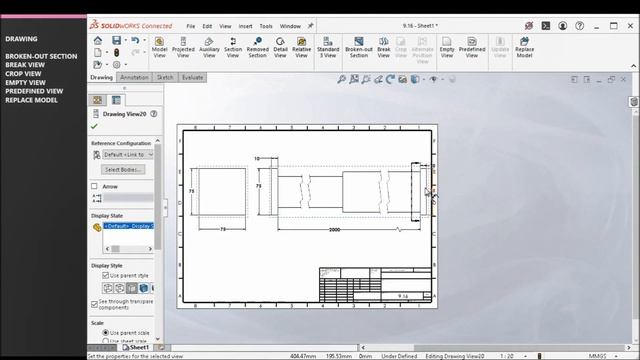
Task: Select Hidden Lines Visible display style
Action: pyautogui.click(x=120, y=288)
